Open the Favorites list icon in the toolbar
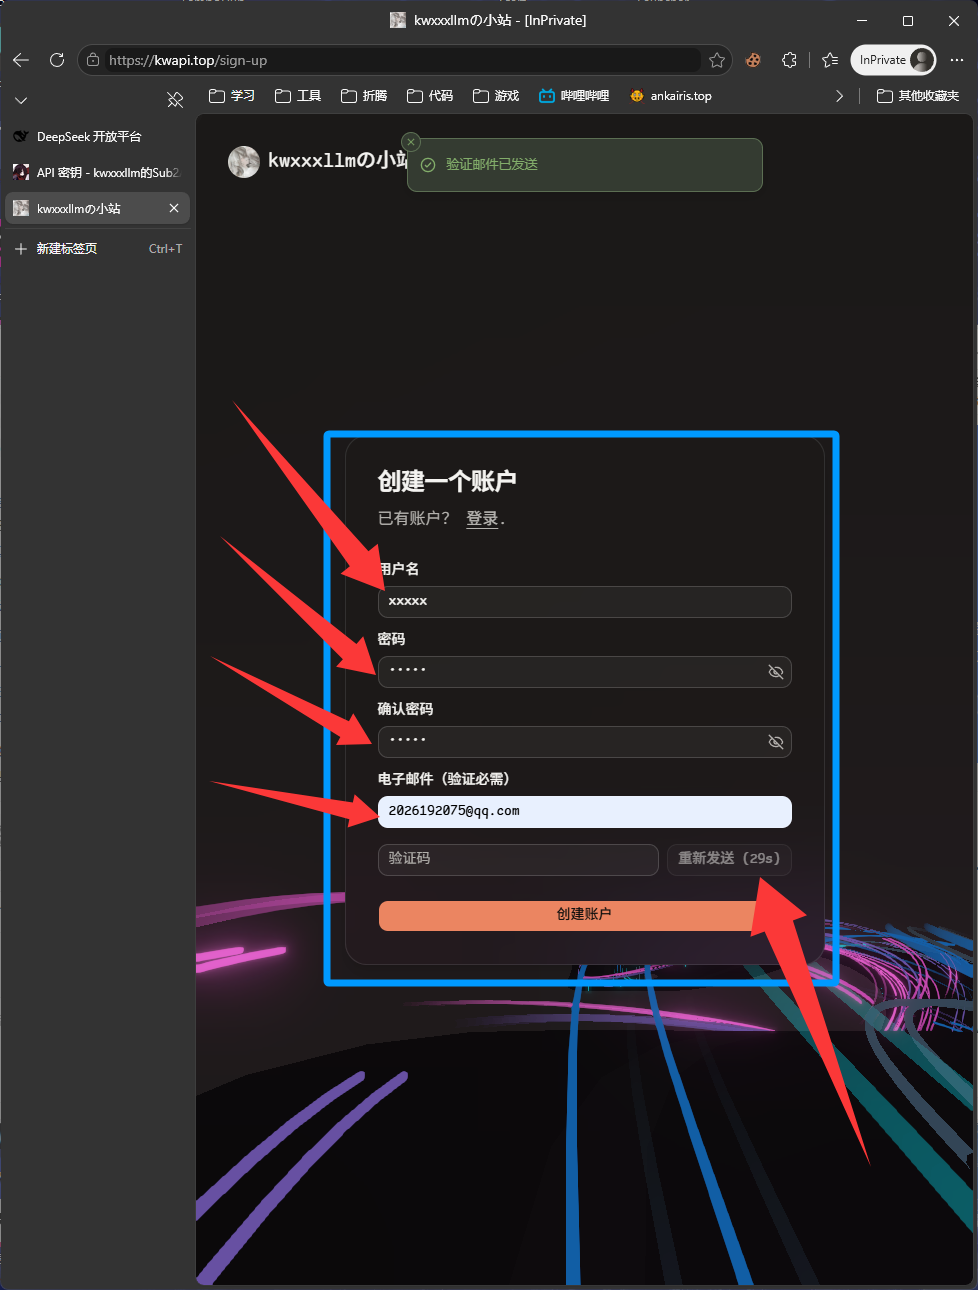The height and width of the screenshot is (1290, 978). [x=830, y=60]
